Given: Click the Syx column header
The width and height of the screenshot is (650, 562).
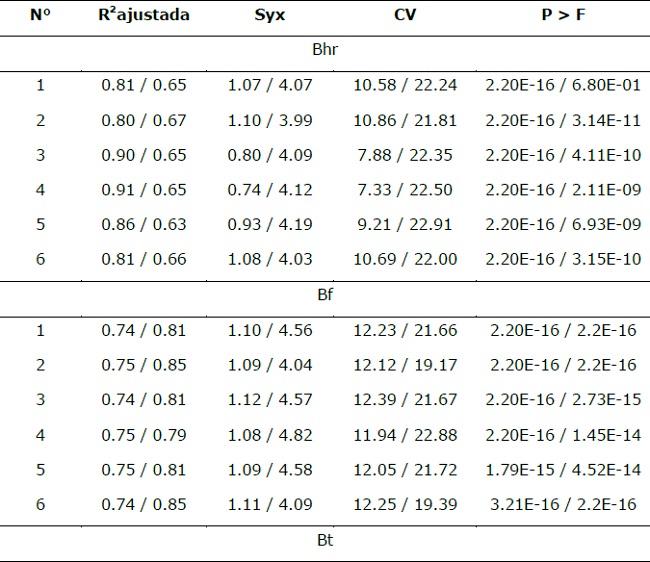Looking at the screenshot, I should click(x=270, y=16).
